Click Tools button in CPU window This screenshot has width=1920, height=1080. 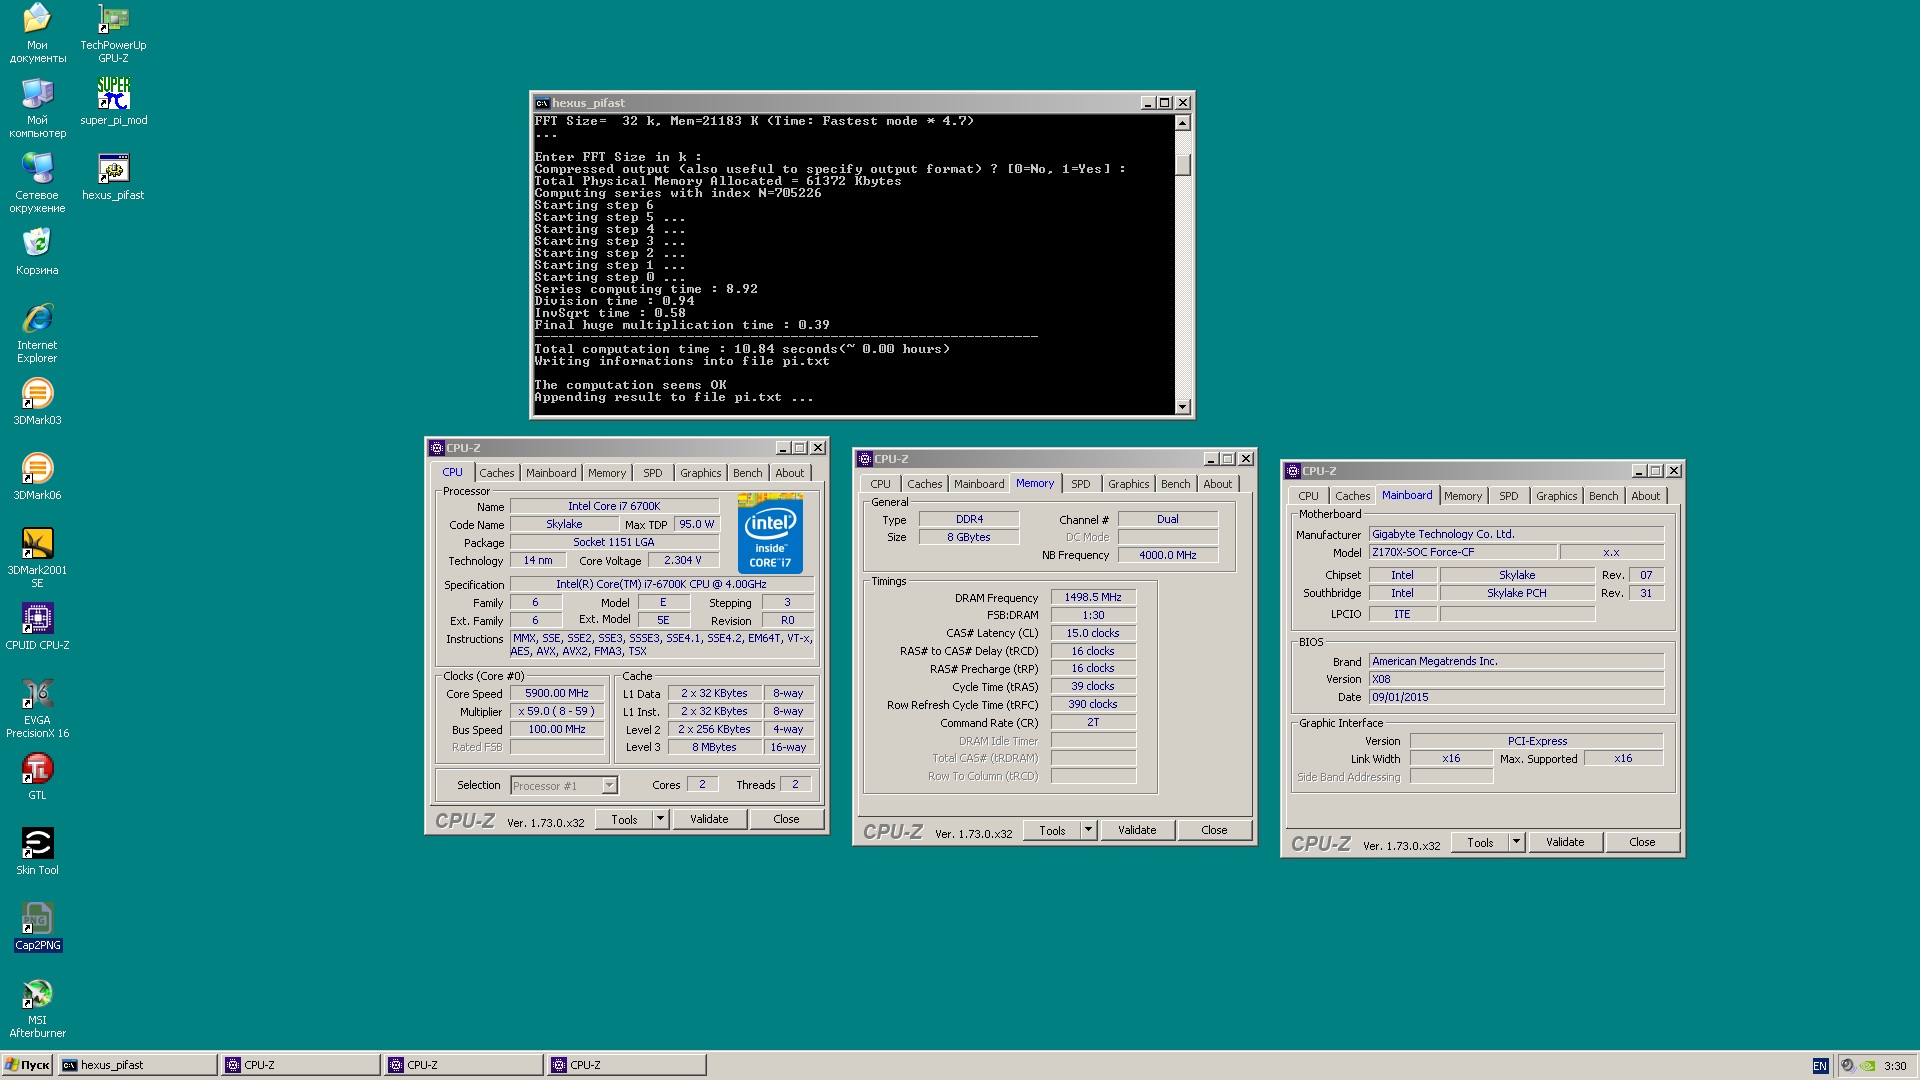click(624, 819)
